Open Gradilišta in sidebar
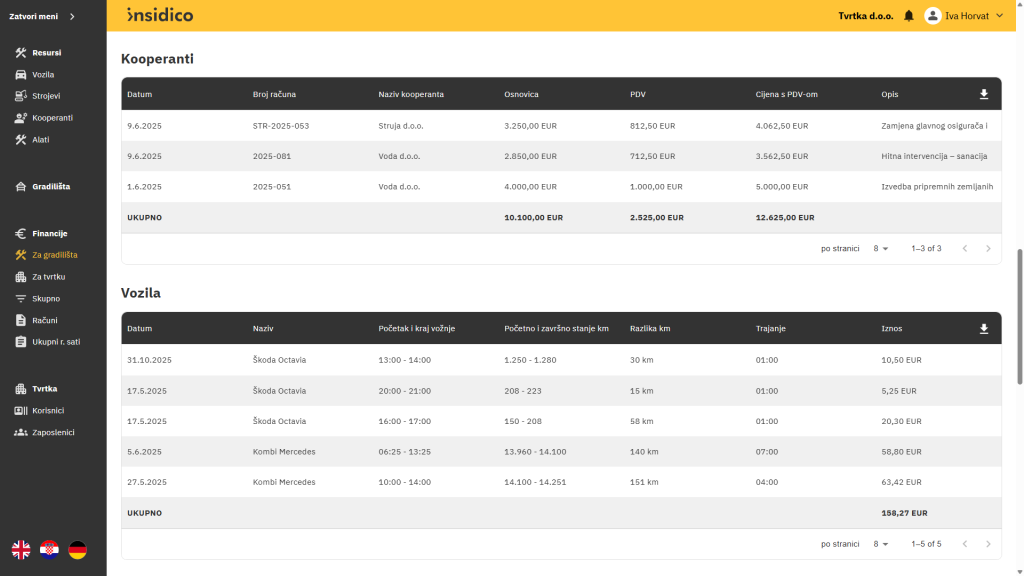 50,186
